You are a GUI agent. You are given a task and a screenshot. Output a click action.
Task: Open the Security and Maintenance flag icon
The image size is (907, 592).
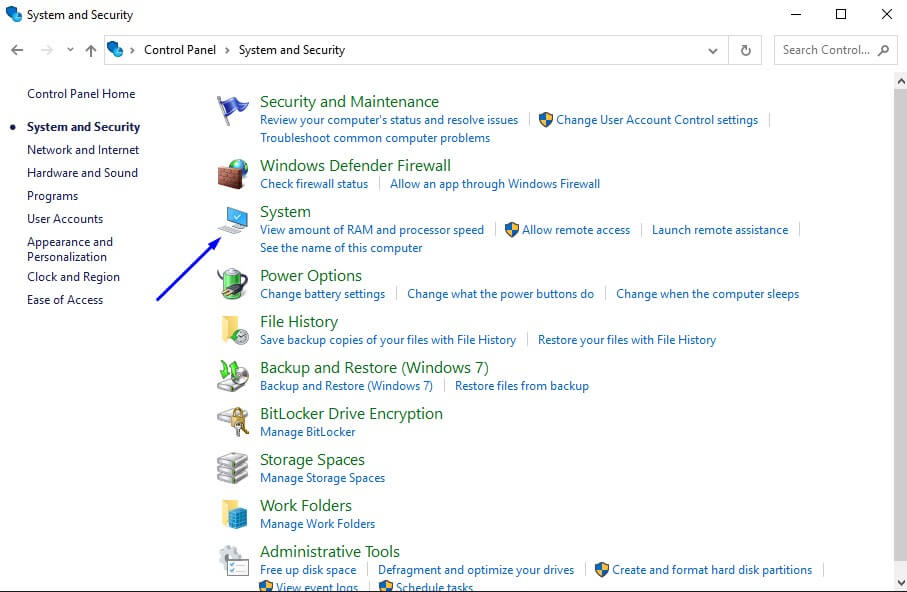(233, 110)
